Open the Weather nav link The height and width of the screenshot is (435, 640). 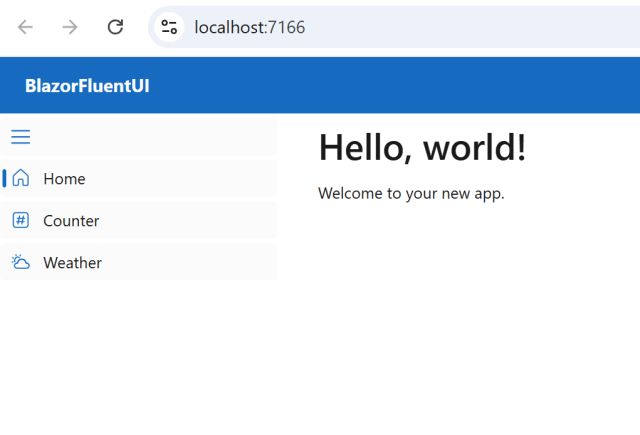(138, 262)
